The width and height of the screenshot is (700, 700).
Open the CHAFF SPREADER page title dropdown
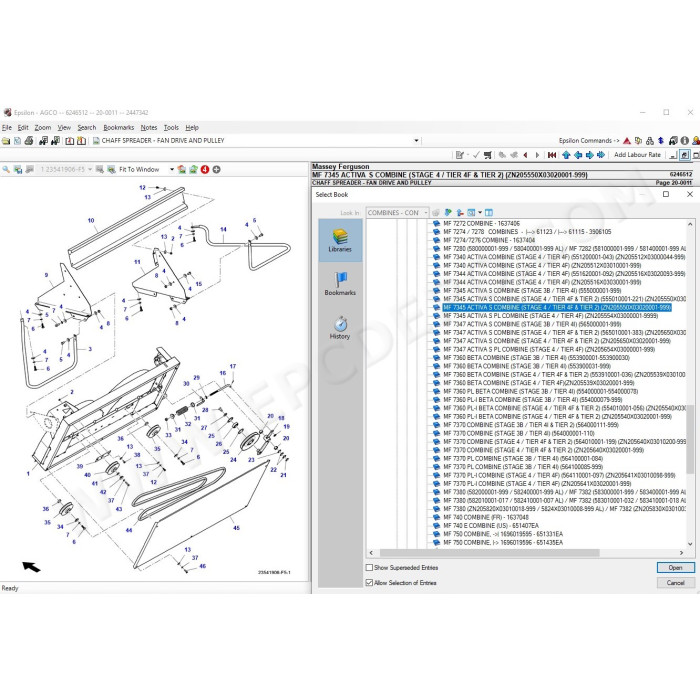point(416,141)
